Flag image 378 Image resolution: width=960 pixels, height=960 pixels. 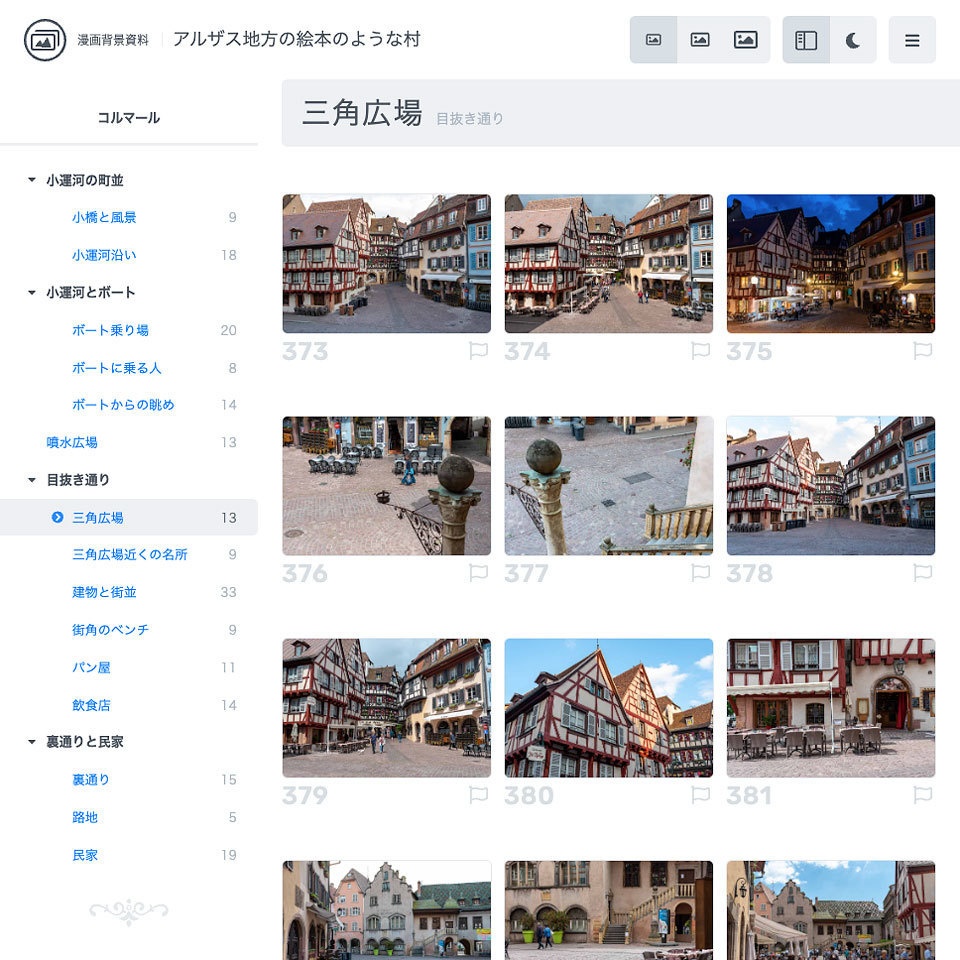point(923,573)
